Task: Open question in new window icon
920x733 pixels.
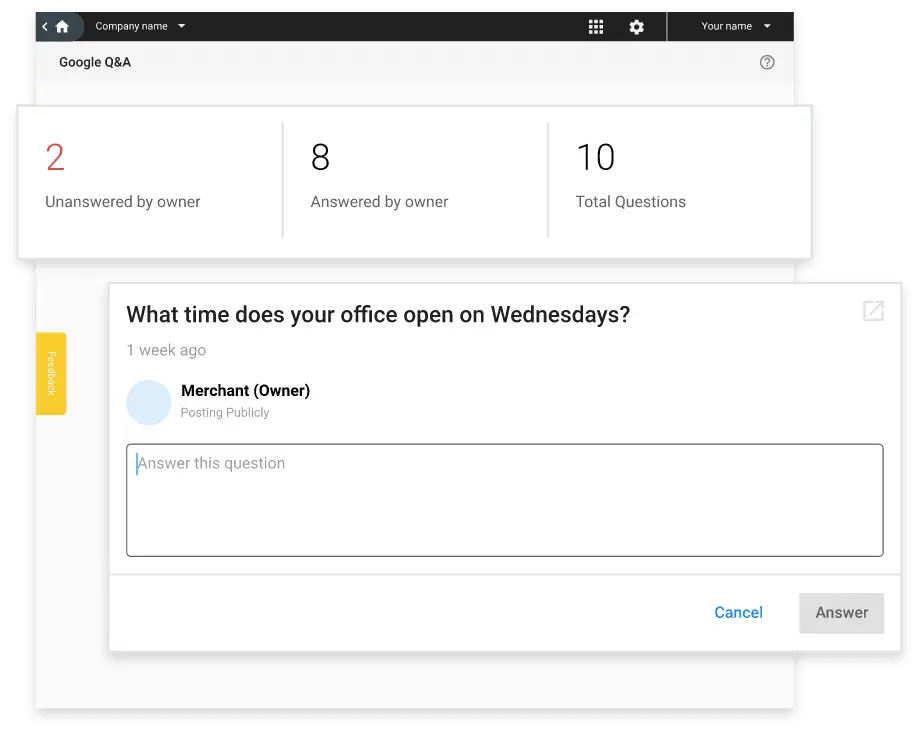Action: (x=873, y=311)
